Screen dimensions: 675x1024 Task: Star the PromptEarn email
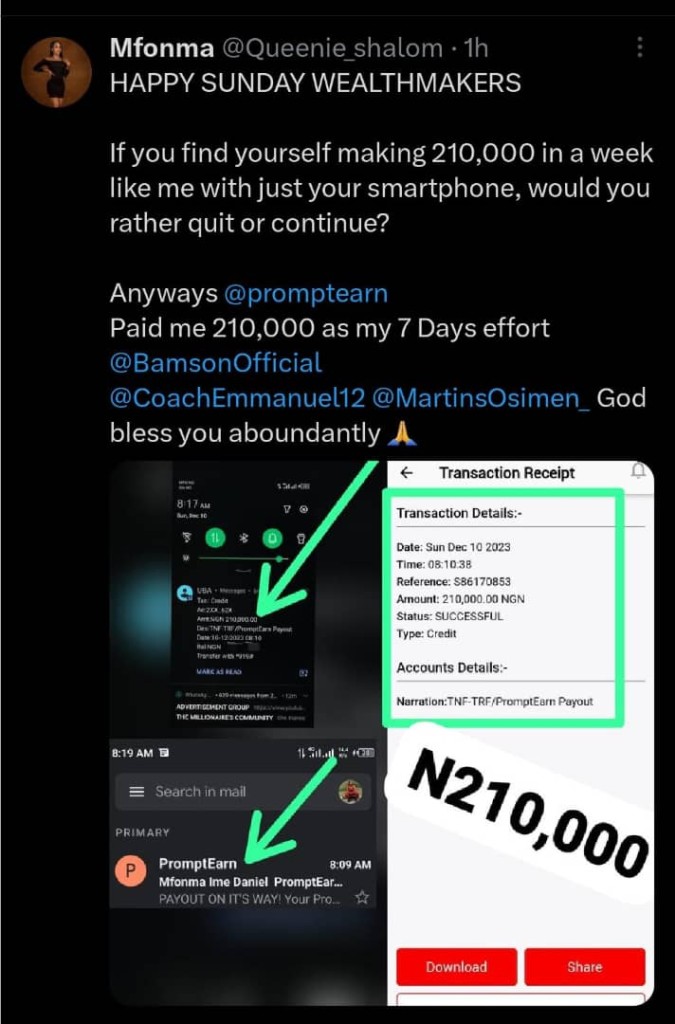tap(363, 898)
